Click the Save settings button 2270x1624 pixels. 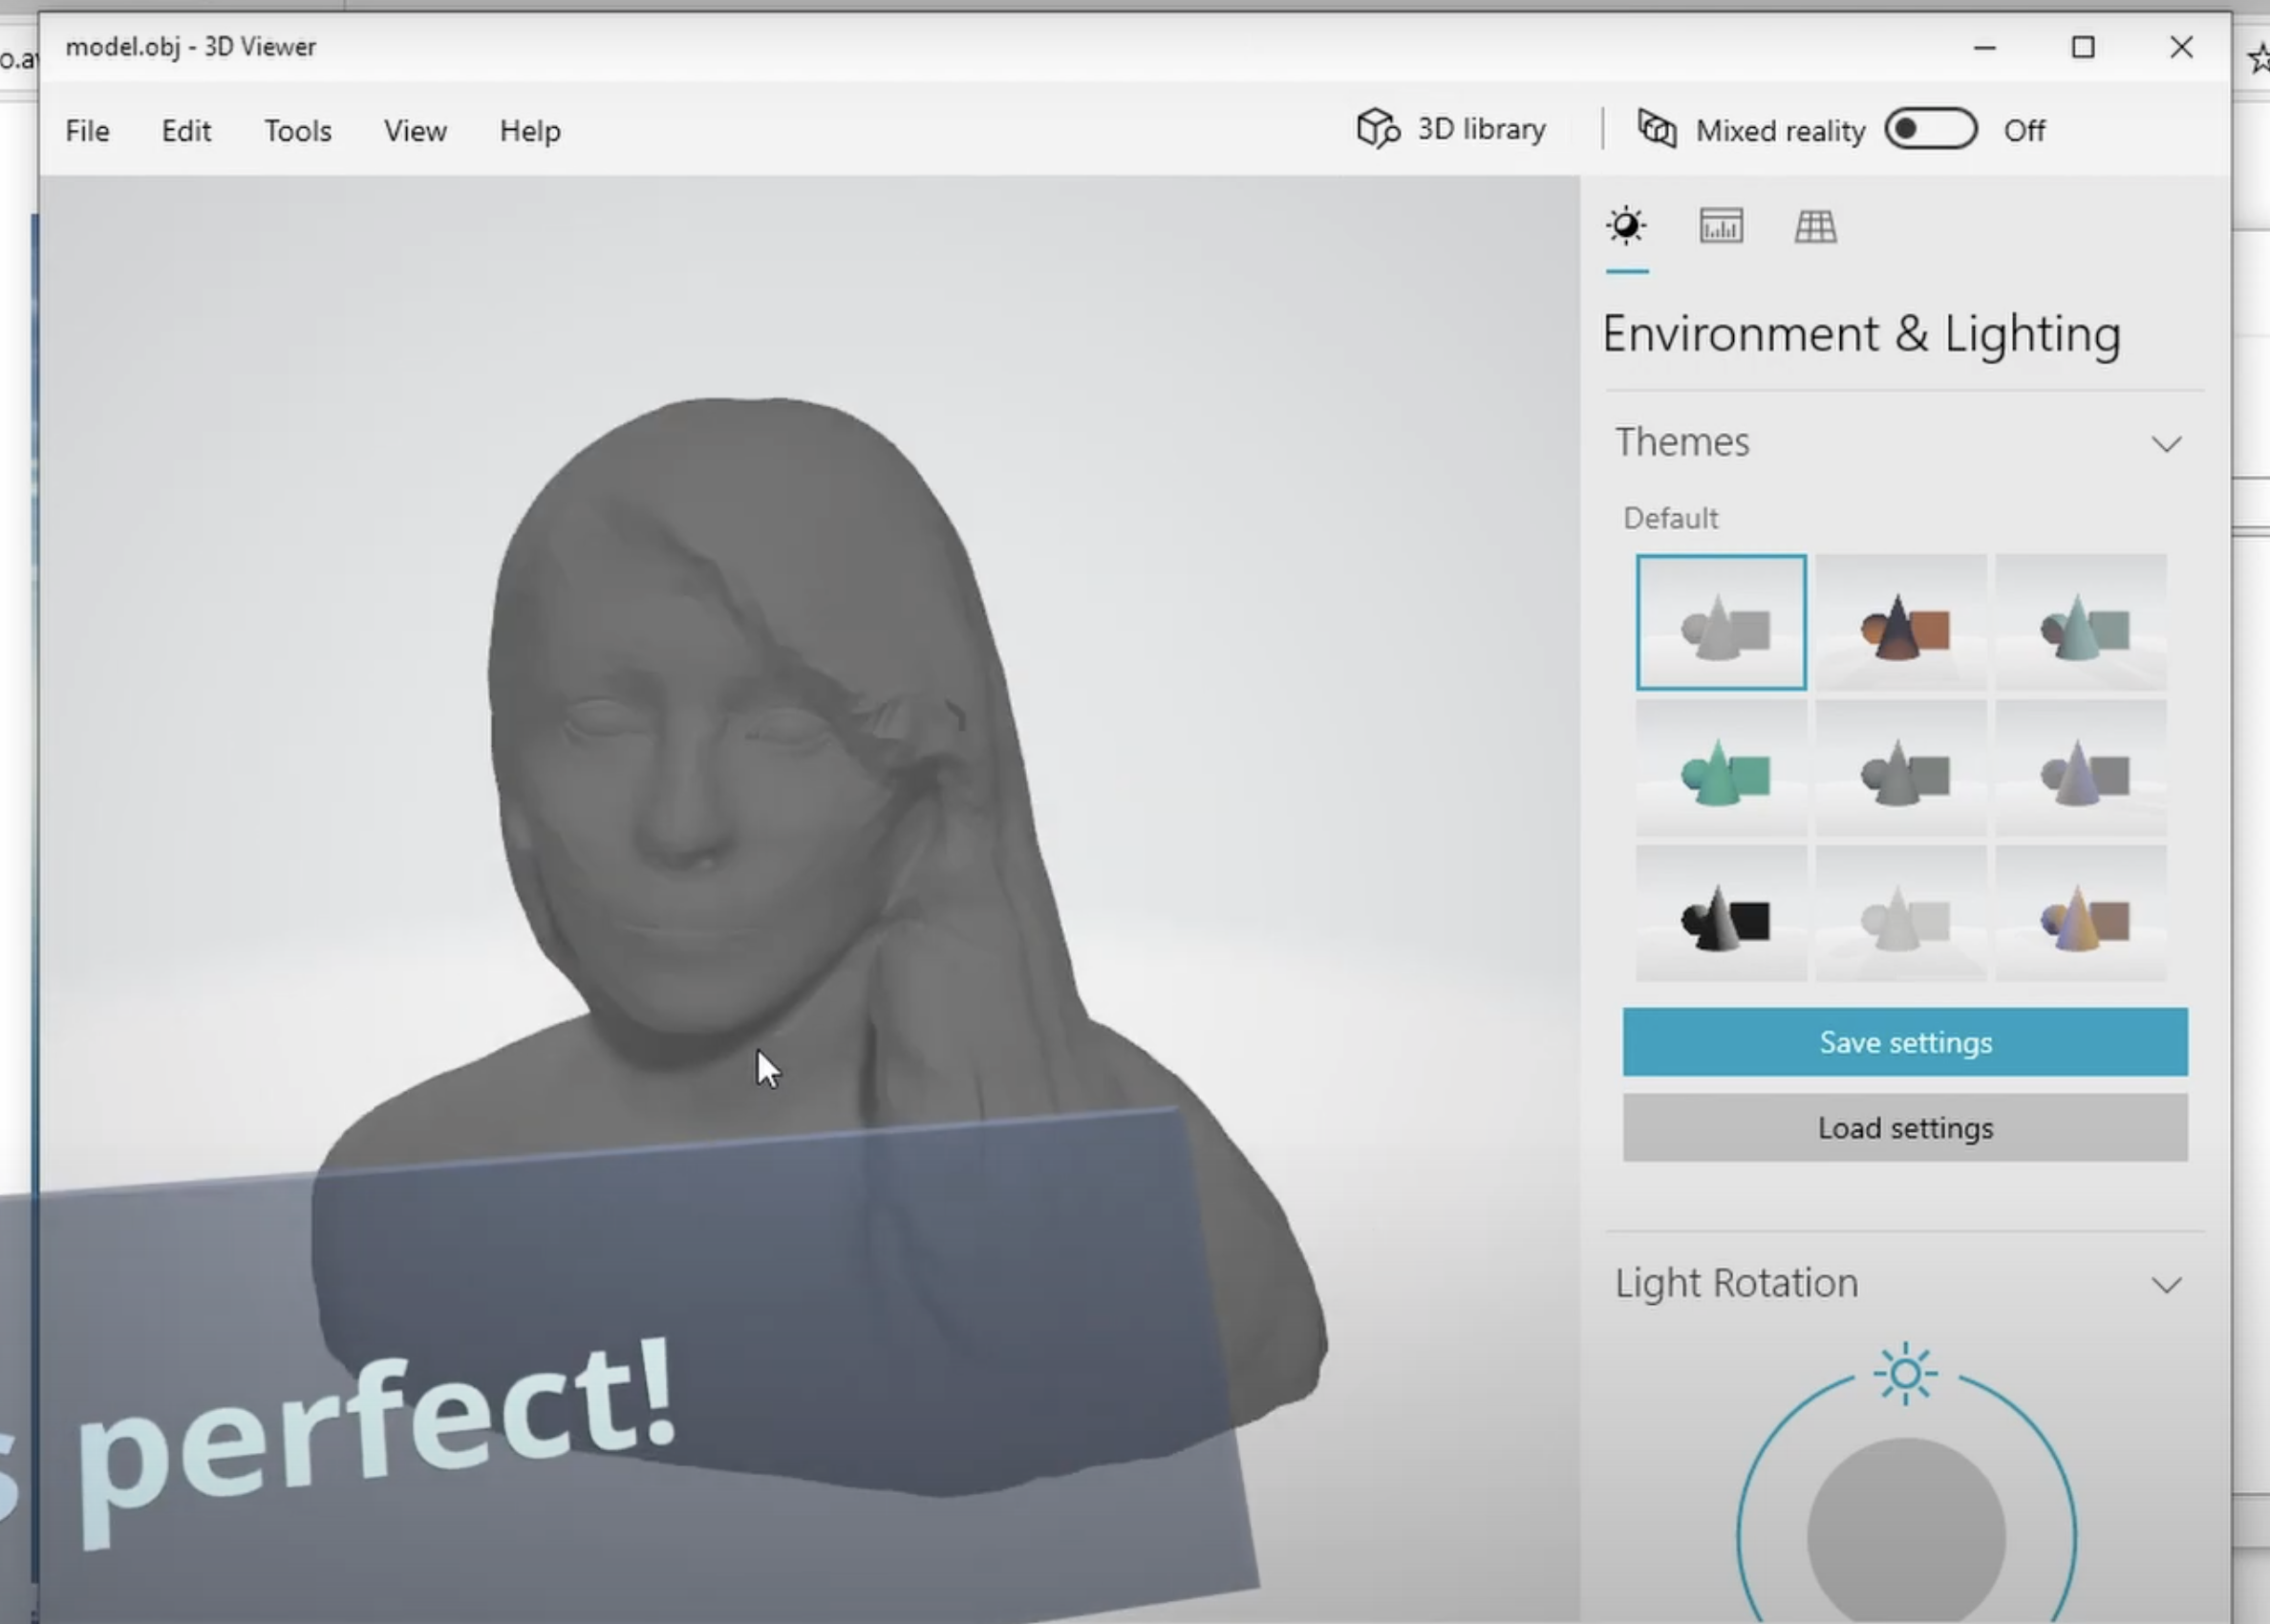point(1904,1042)
